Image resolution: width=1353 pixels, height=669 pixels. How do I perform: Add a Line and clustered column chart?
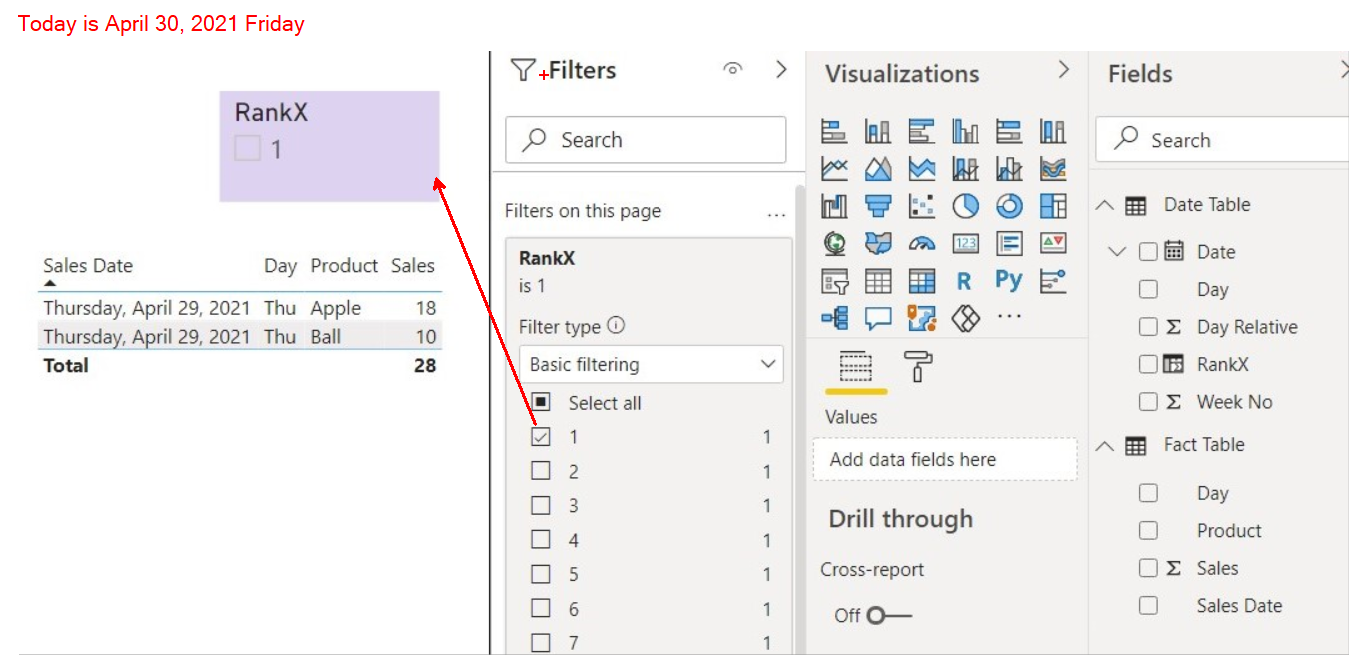click(1009, 168)
